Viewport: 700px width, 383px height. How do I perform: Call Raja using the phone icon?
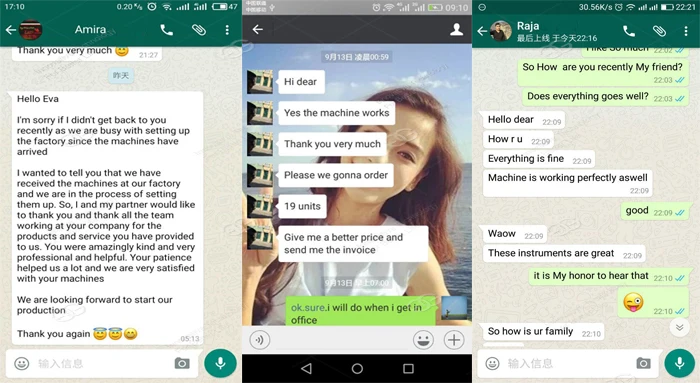coord(629,31)
